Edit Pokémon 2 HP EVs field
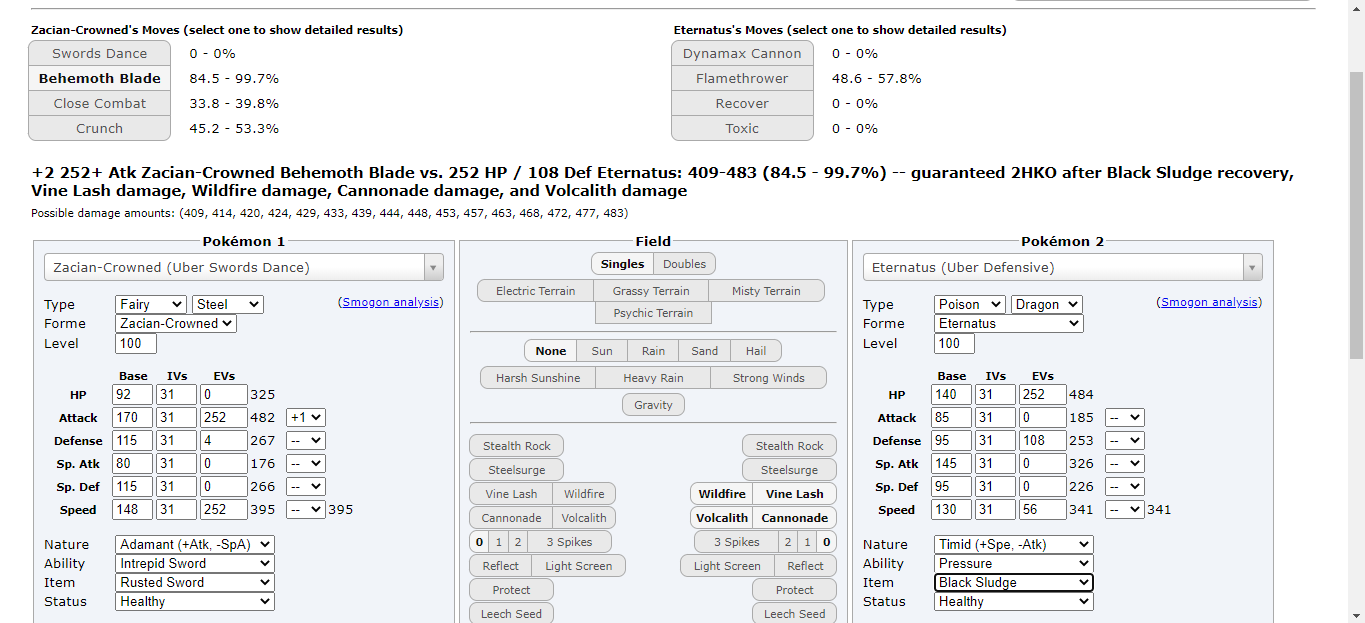 (x=1042, y=394)
